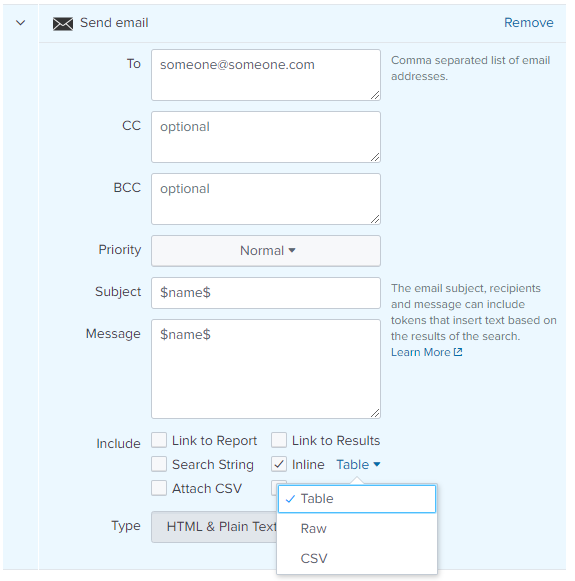Collapse the Send email action chevron
This screenshot has height=581, width=575.
21,23
